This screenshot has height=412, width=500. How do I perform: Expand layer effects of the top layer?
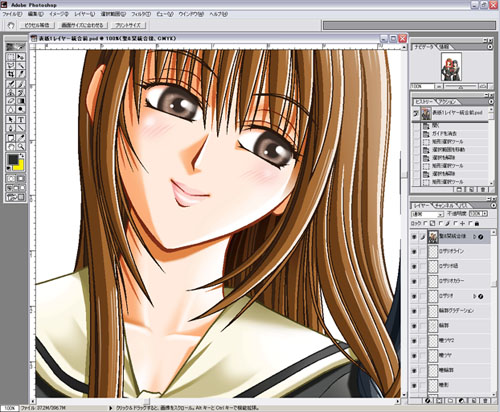click(x=474, y=237)
